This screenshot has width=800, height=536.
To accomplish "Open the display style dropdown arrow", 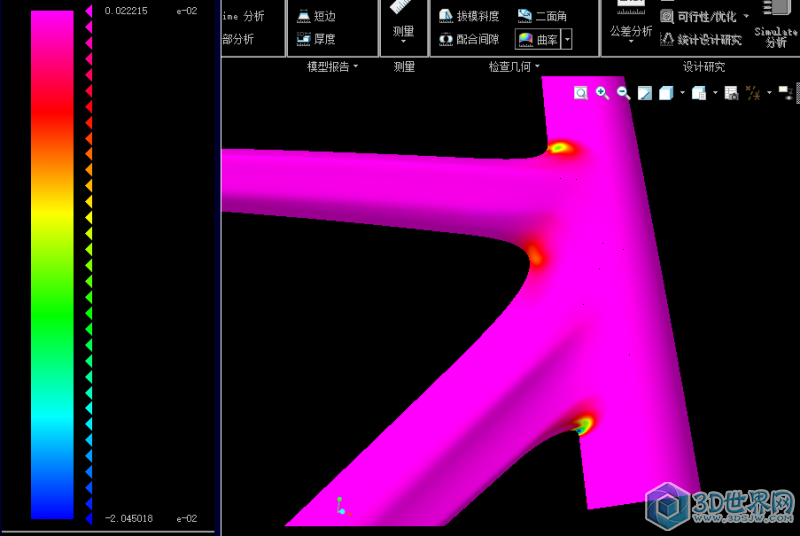I will (x=682, y=93).
